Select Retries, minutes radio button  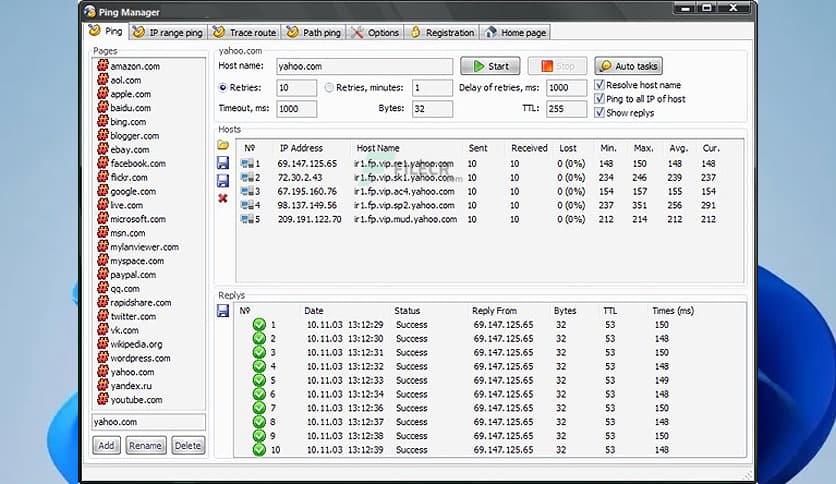point(329,87)
